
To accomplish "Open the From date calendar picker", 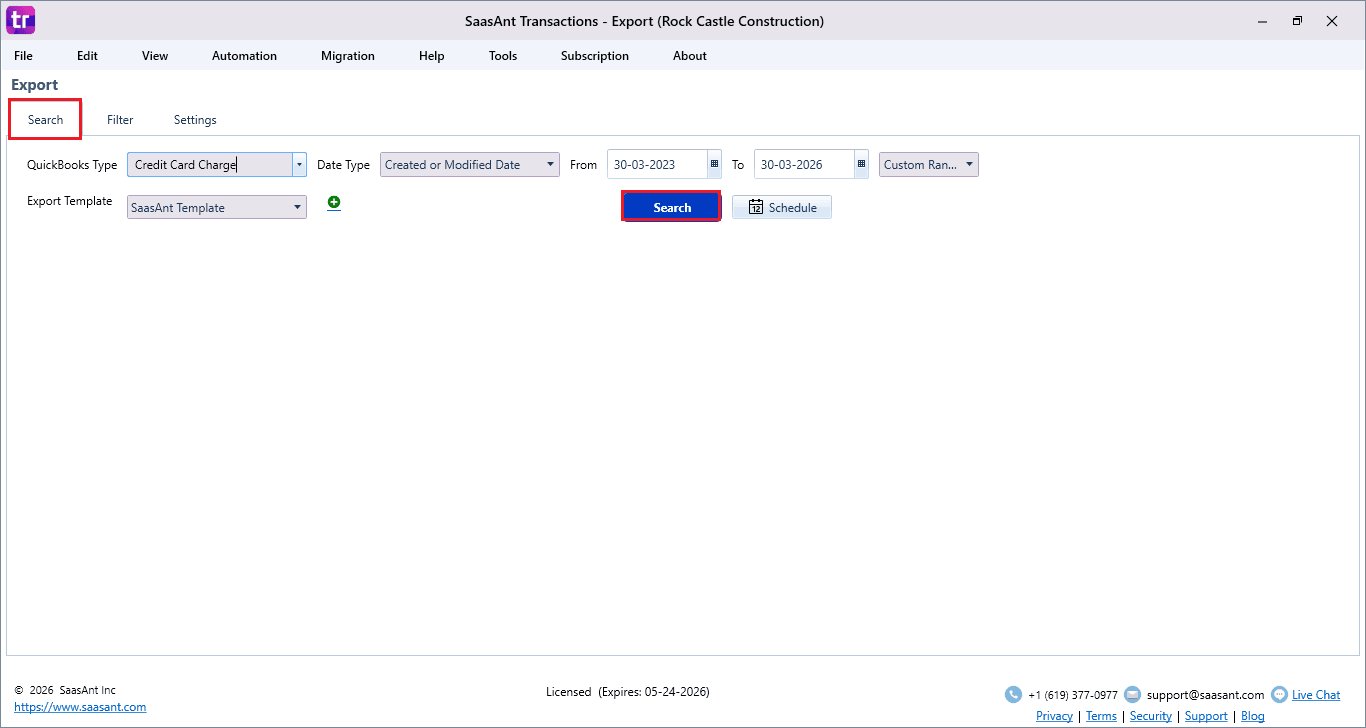I will (x=714, y=165).
